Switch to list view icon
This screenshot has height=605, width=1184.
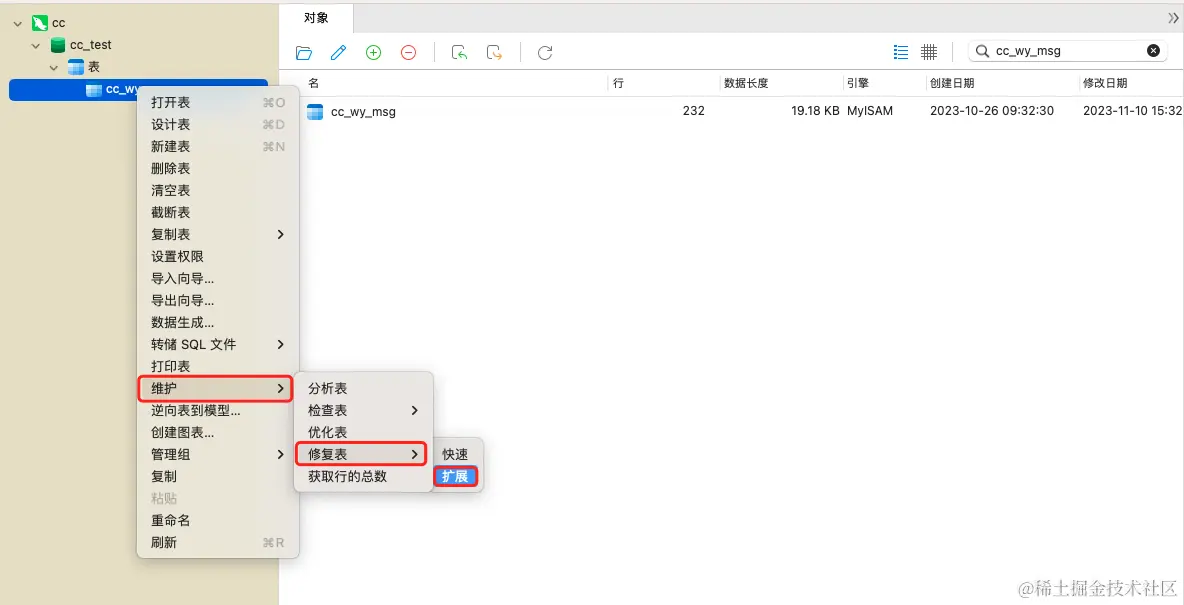900,51
